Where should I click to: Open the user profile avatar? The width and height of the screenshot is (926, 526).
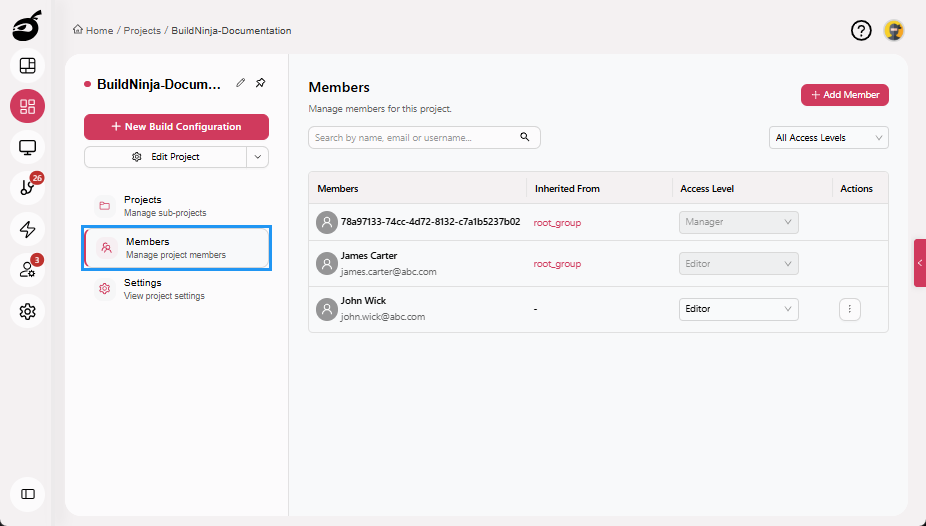pos(894,30)
